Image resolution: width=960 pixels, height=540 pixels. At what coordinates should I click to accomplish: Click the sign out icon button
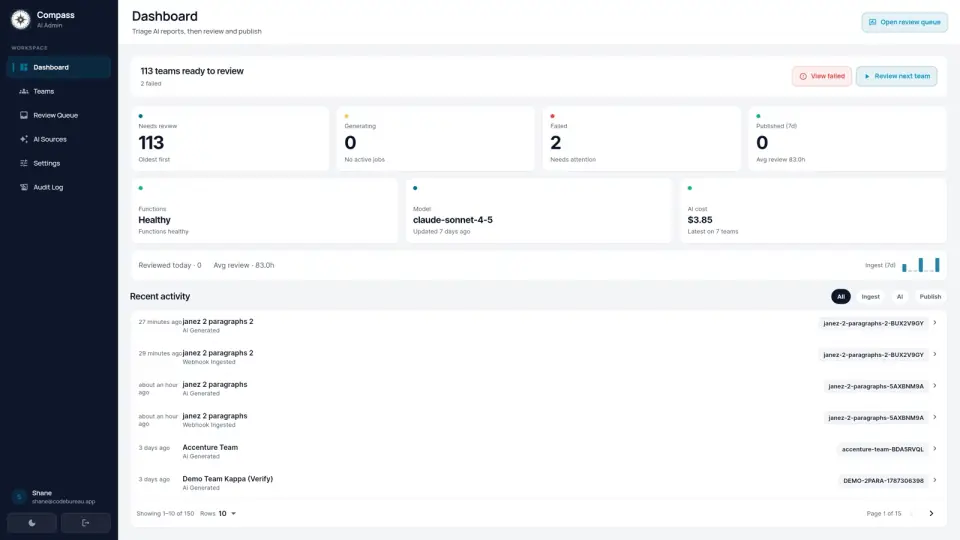click(86, 523)
